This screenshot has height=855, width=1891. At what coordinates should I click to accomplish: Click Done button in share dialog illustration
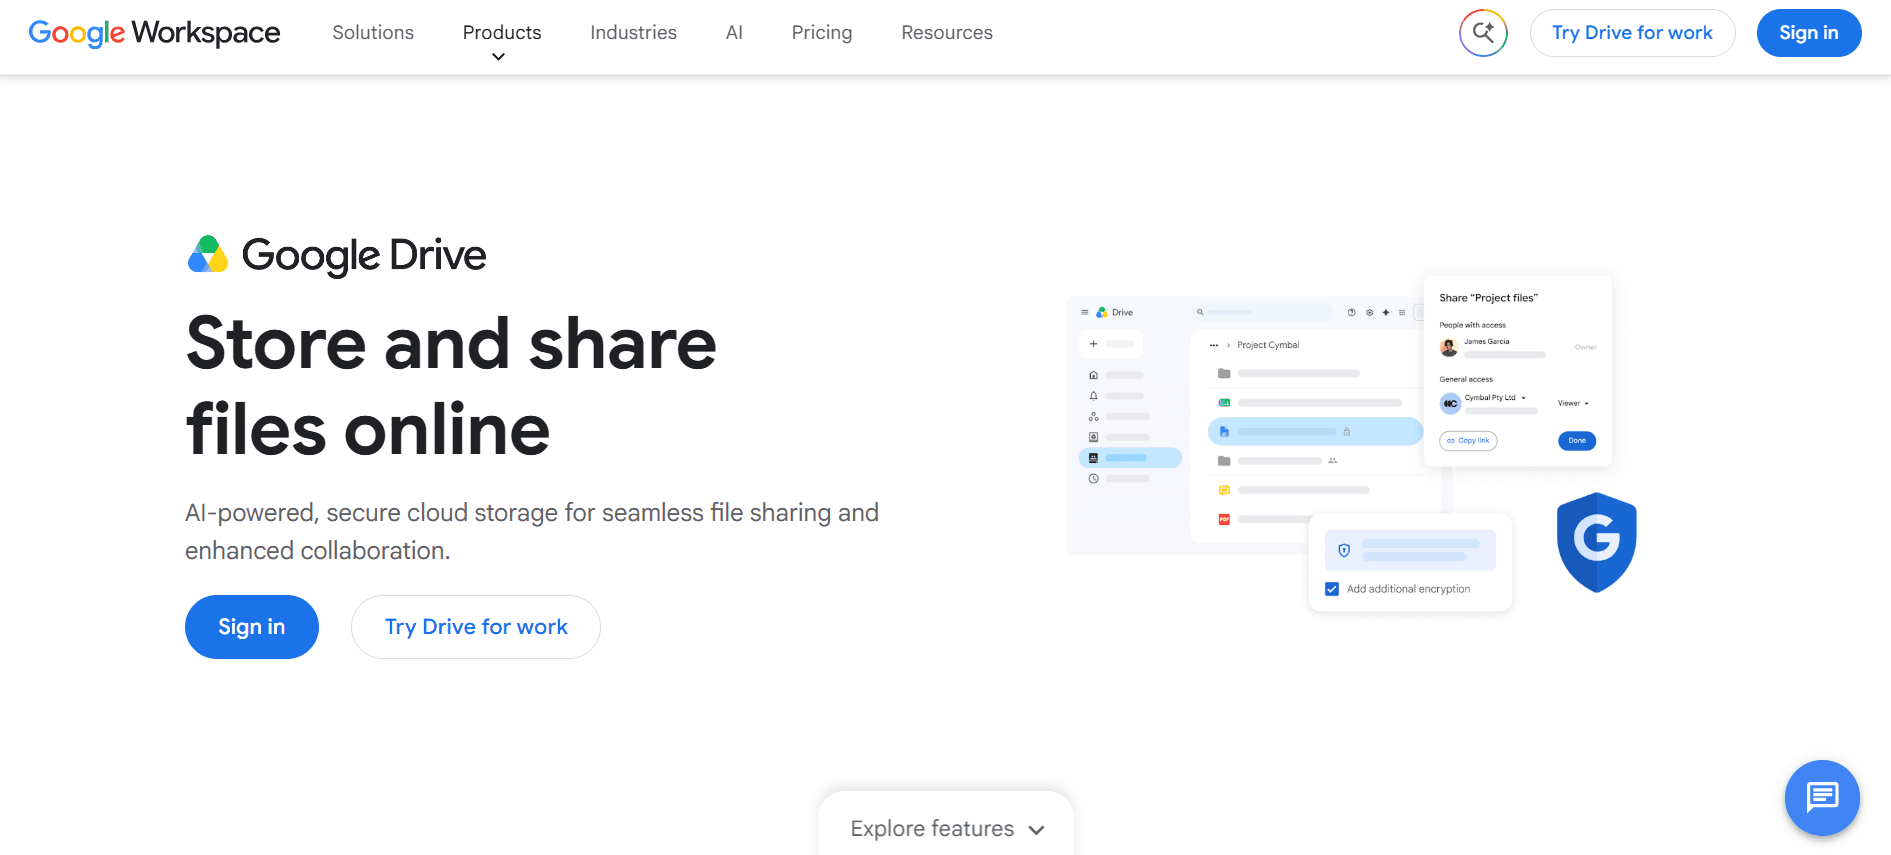(1577, 441)
